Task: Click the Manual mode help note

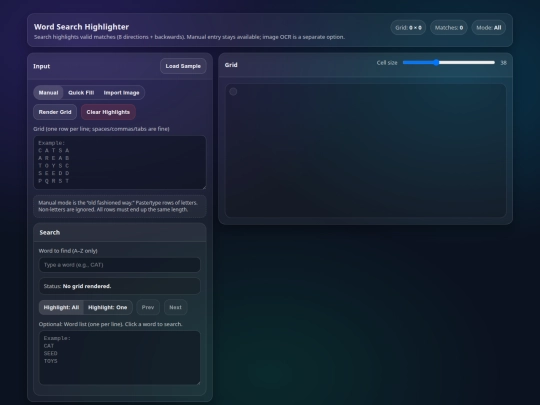Action: pos(120,206)
